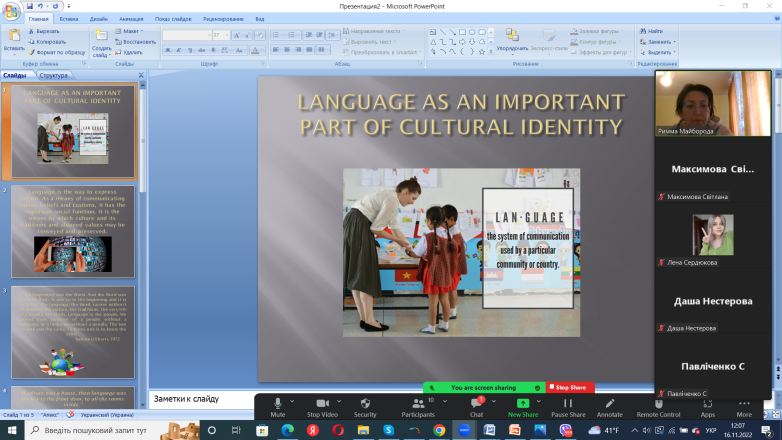
Task: Toggle Zoom microphone Mute
Action: [278, 408]
